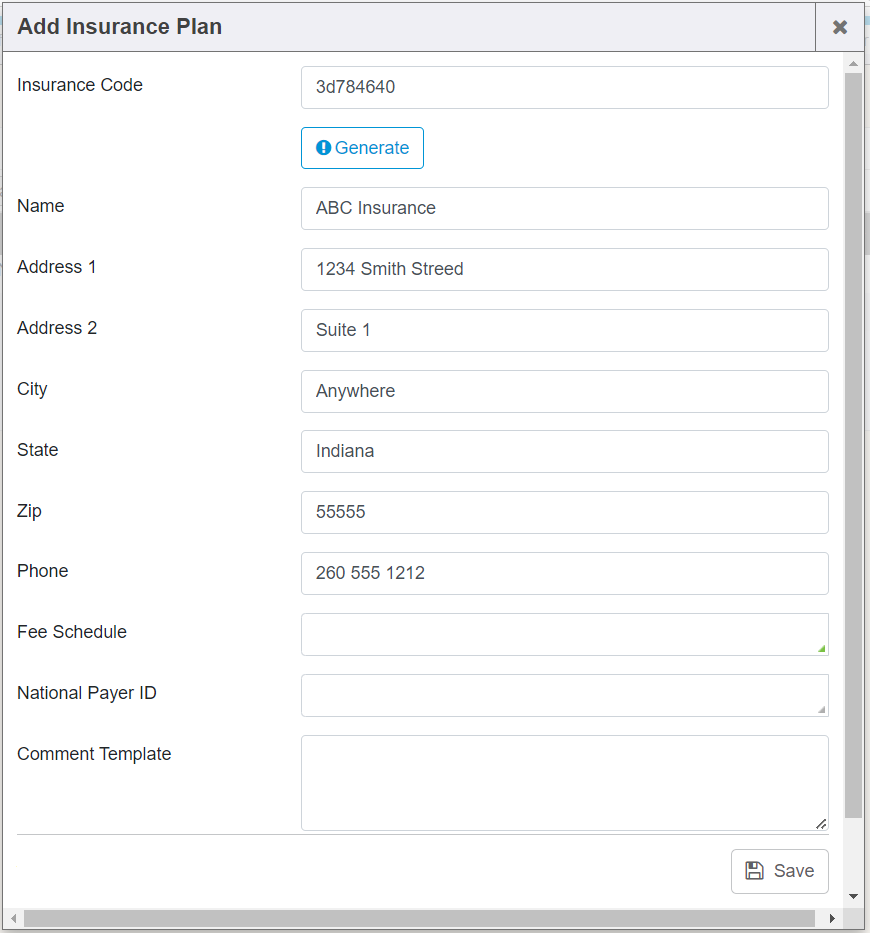Click the Insurance Code input field
870x933 pixels.
(564, 87)
